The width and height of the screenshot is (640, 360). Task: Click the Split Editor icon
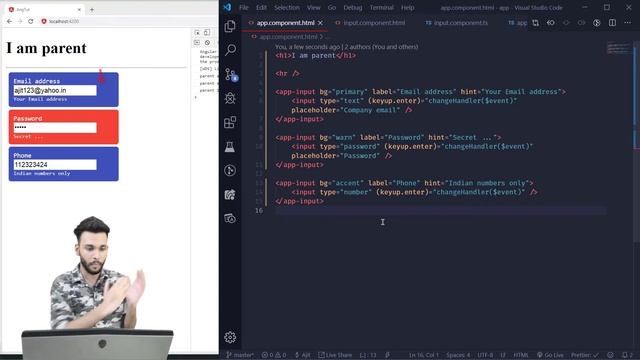pos(612,23)
